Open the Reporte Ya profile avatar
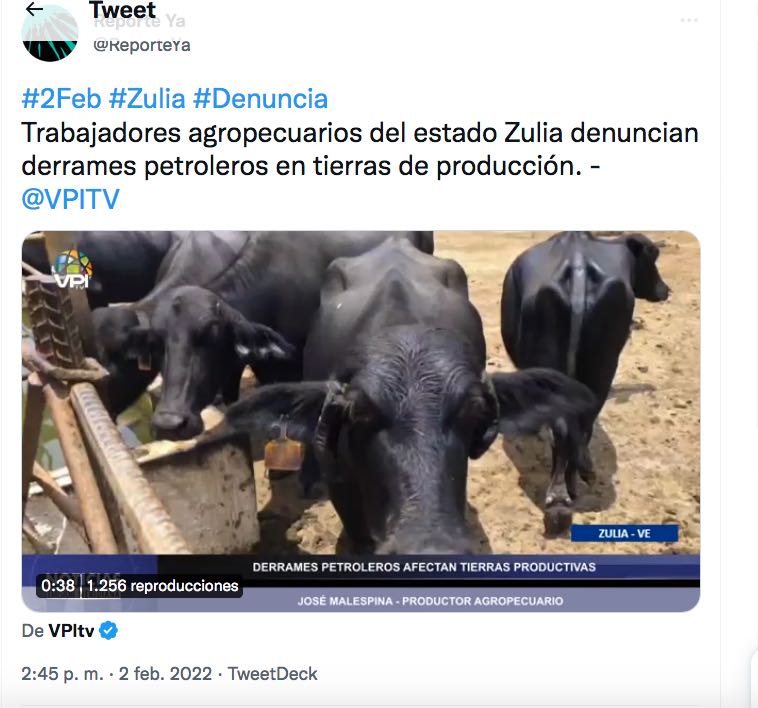Screen dimensions: 758x708 click(x=50, y=34)
